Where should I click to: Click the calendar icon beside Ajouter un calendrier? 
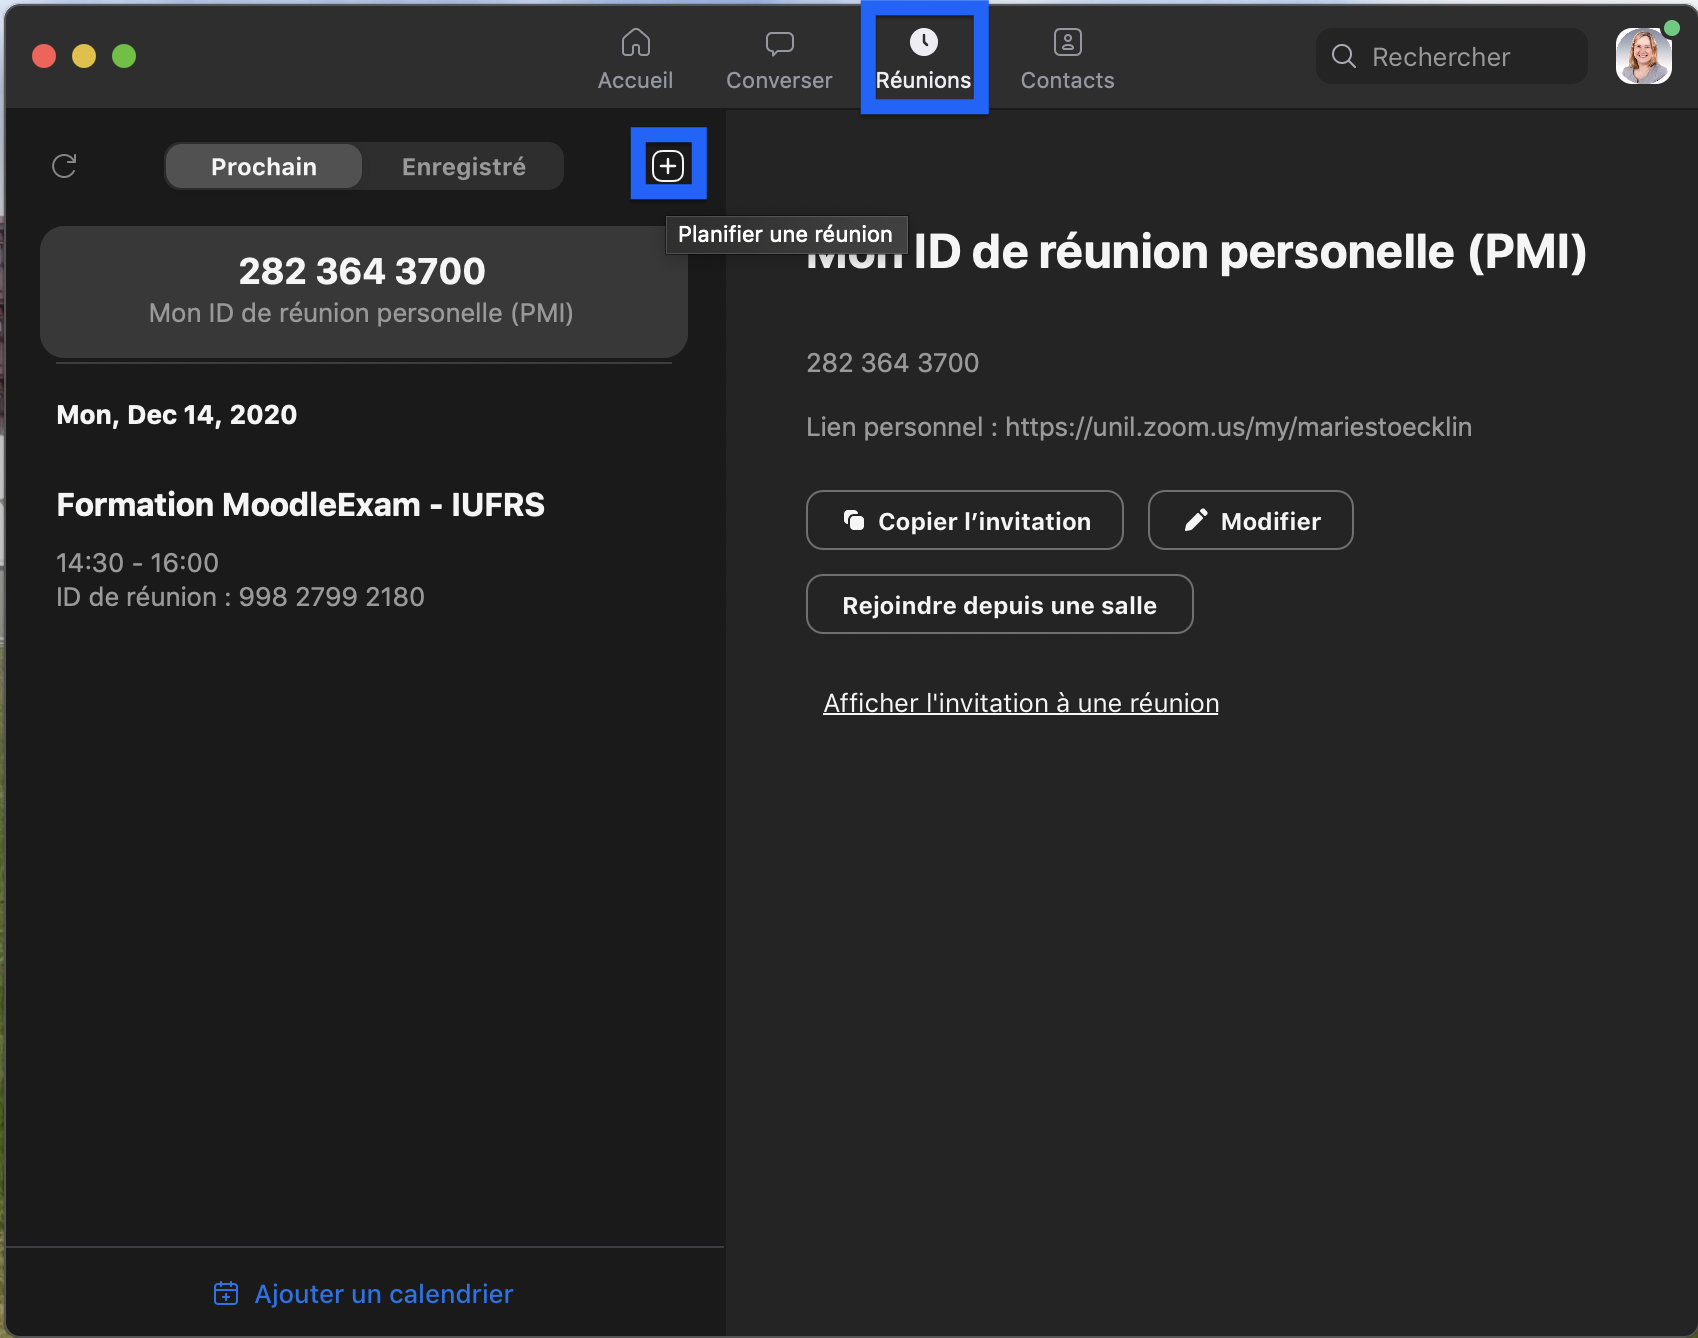tap(226, 1294)
